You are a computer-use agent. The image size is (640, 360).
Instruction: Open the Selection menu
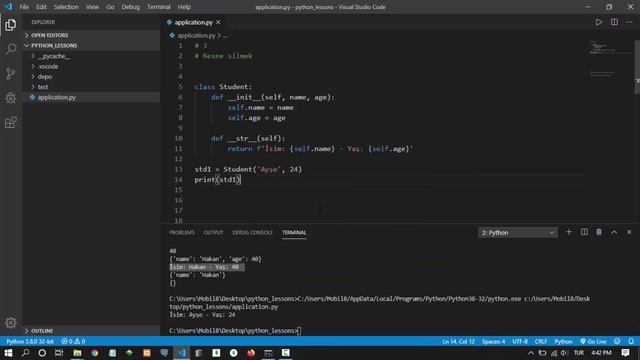[66, 7]
